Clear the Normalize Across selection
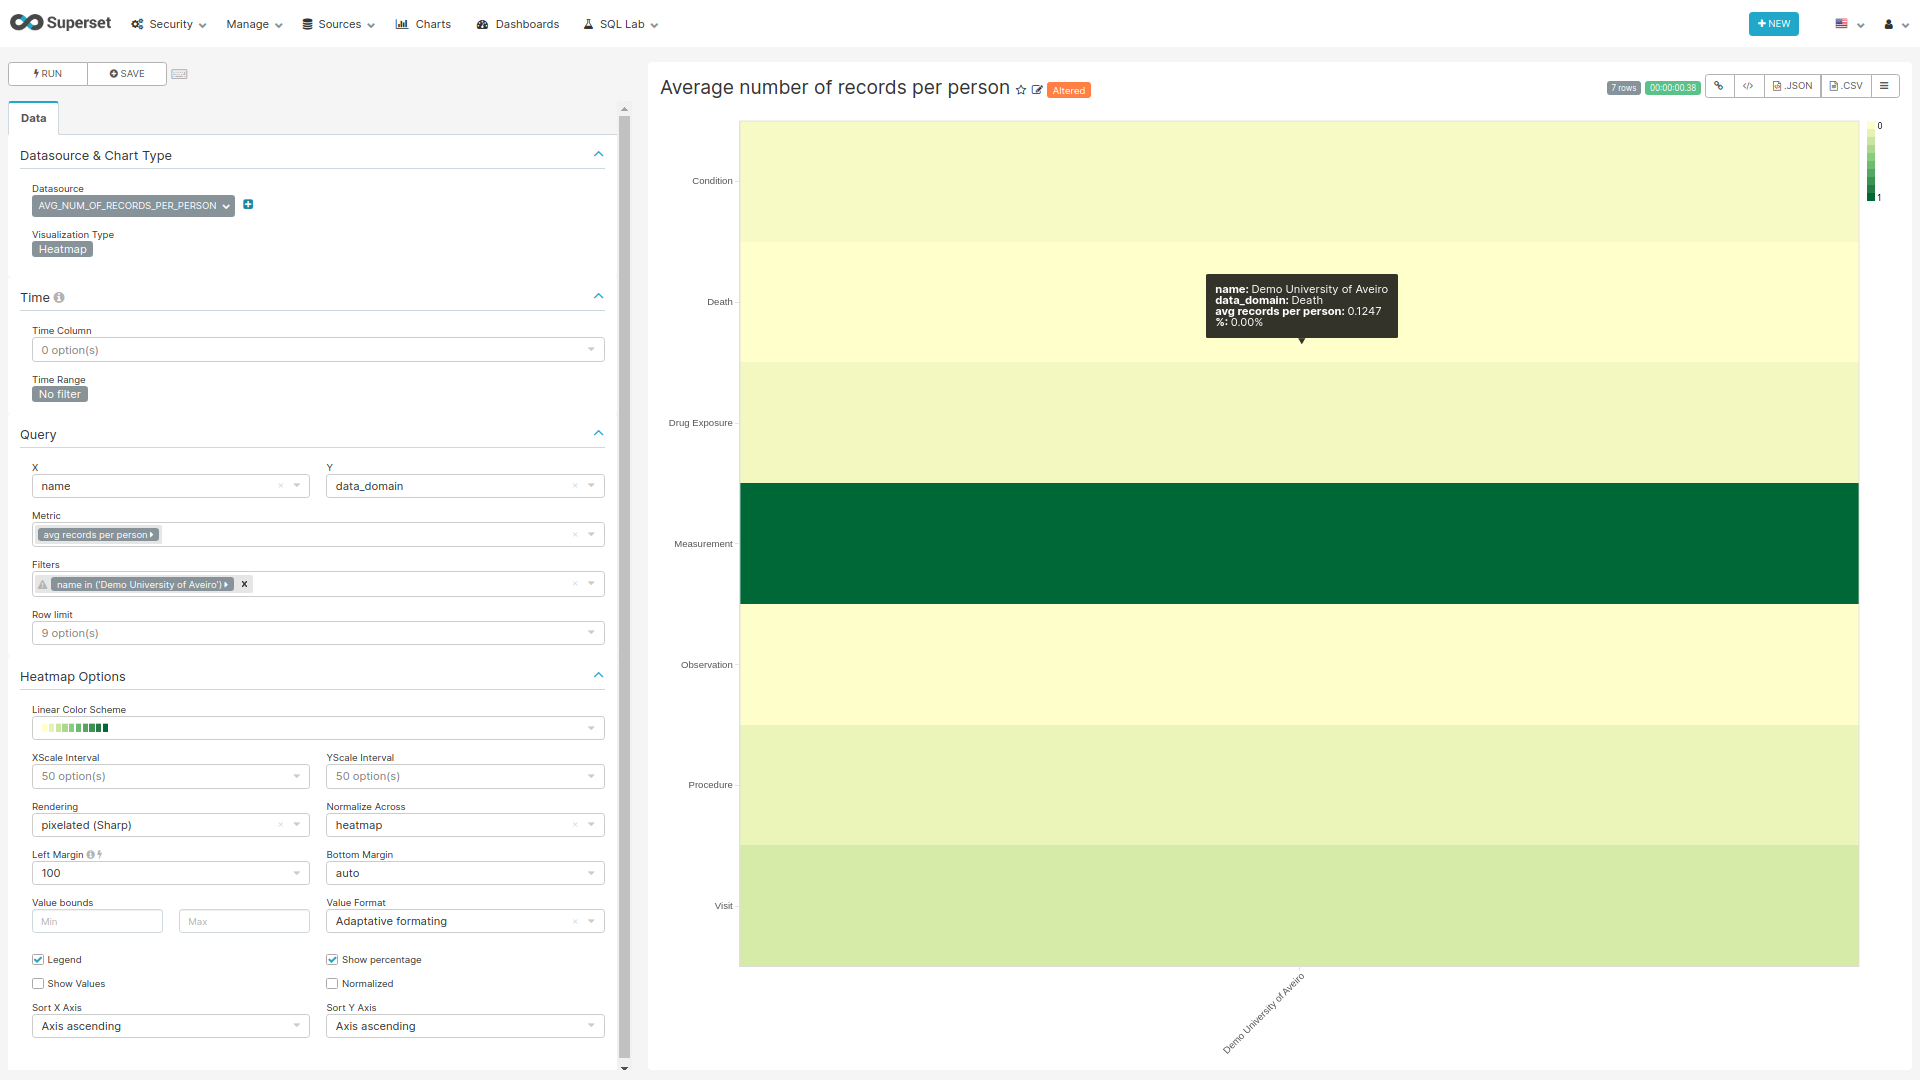The image size is (1920, 1080). click(x=575, y=825)
